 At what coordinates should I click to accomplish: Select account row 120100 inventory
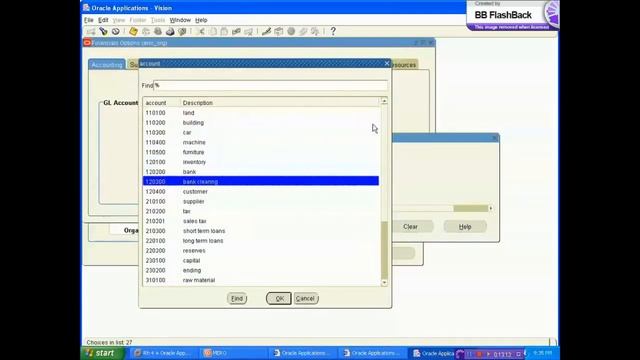(x=261, y=162)
